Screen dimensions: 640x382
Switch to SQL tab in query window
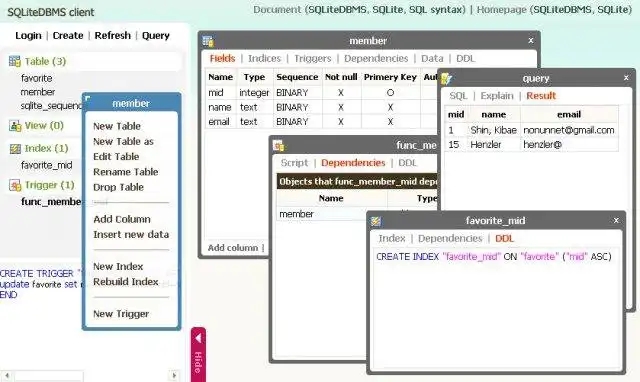point(458,96)
